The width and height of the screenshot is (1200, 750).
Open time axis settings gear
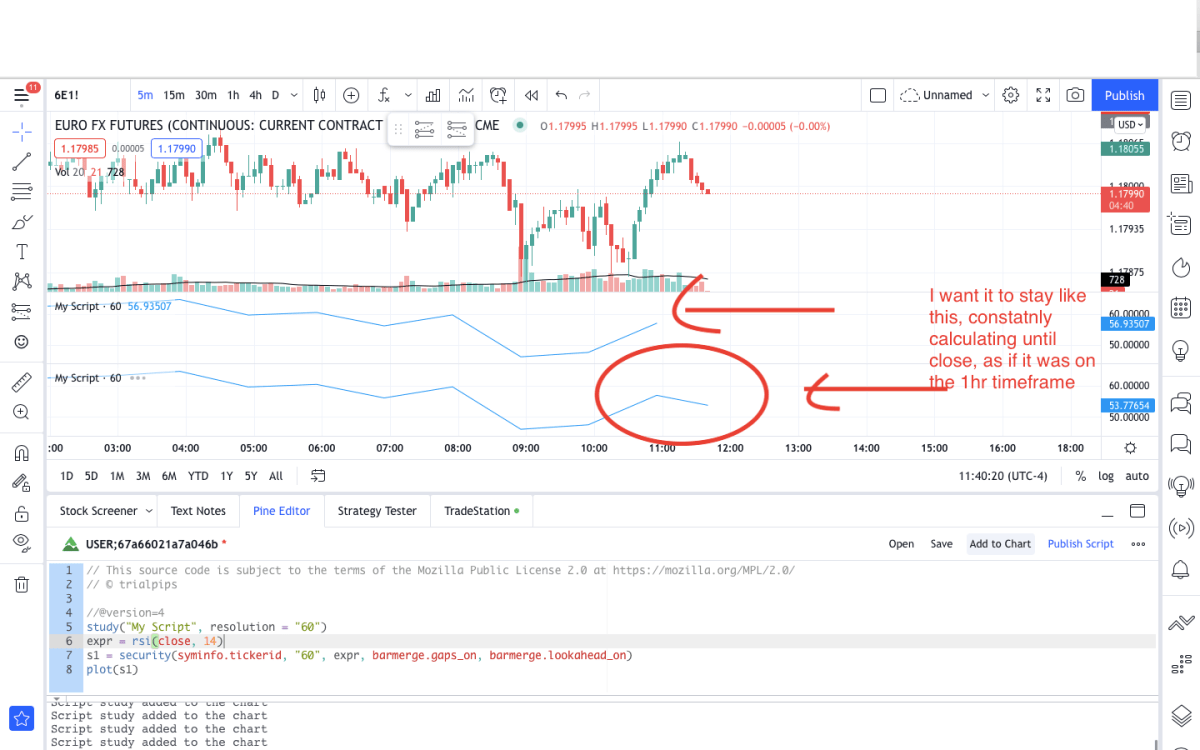click(1130, 448)
